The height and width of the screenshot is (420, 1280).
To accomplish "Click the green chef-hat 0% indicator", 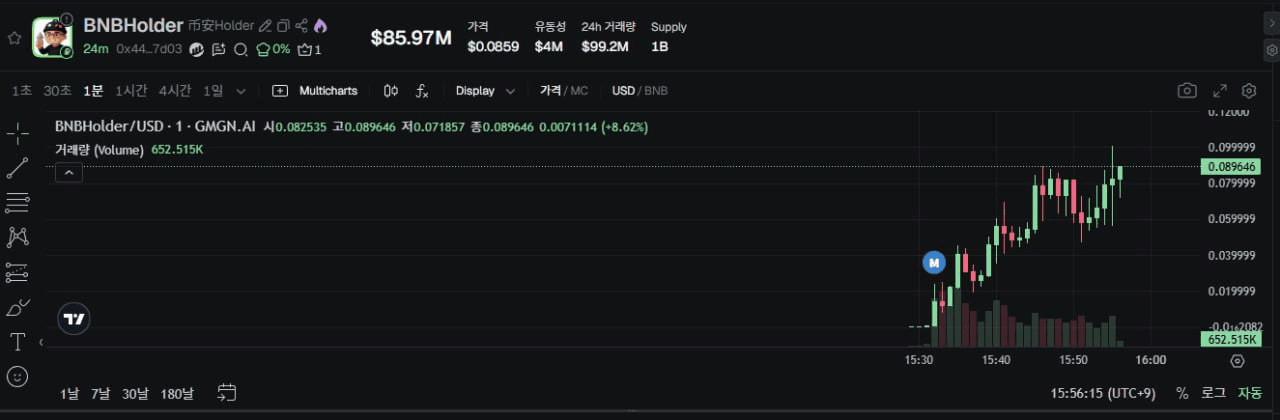I will (x=273, y=48).
